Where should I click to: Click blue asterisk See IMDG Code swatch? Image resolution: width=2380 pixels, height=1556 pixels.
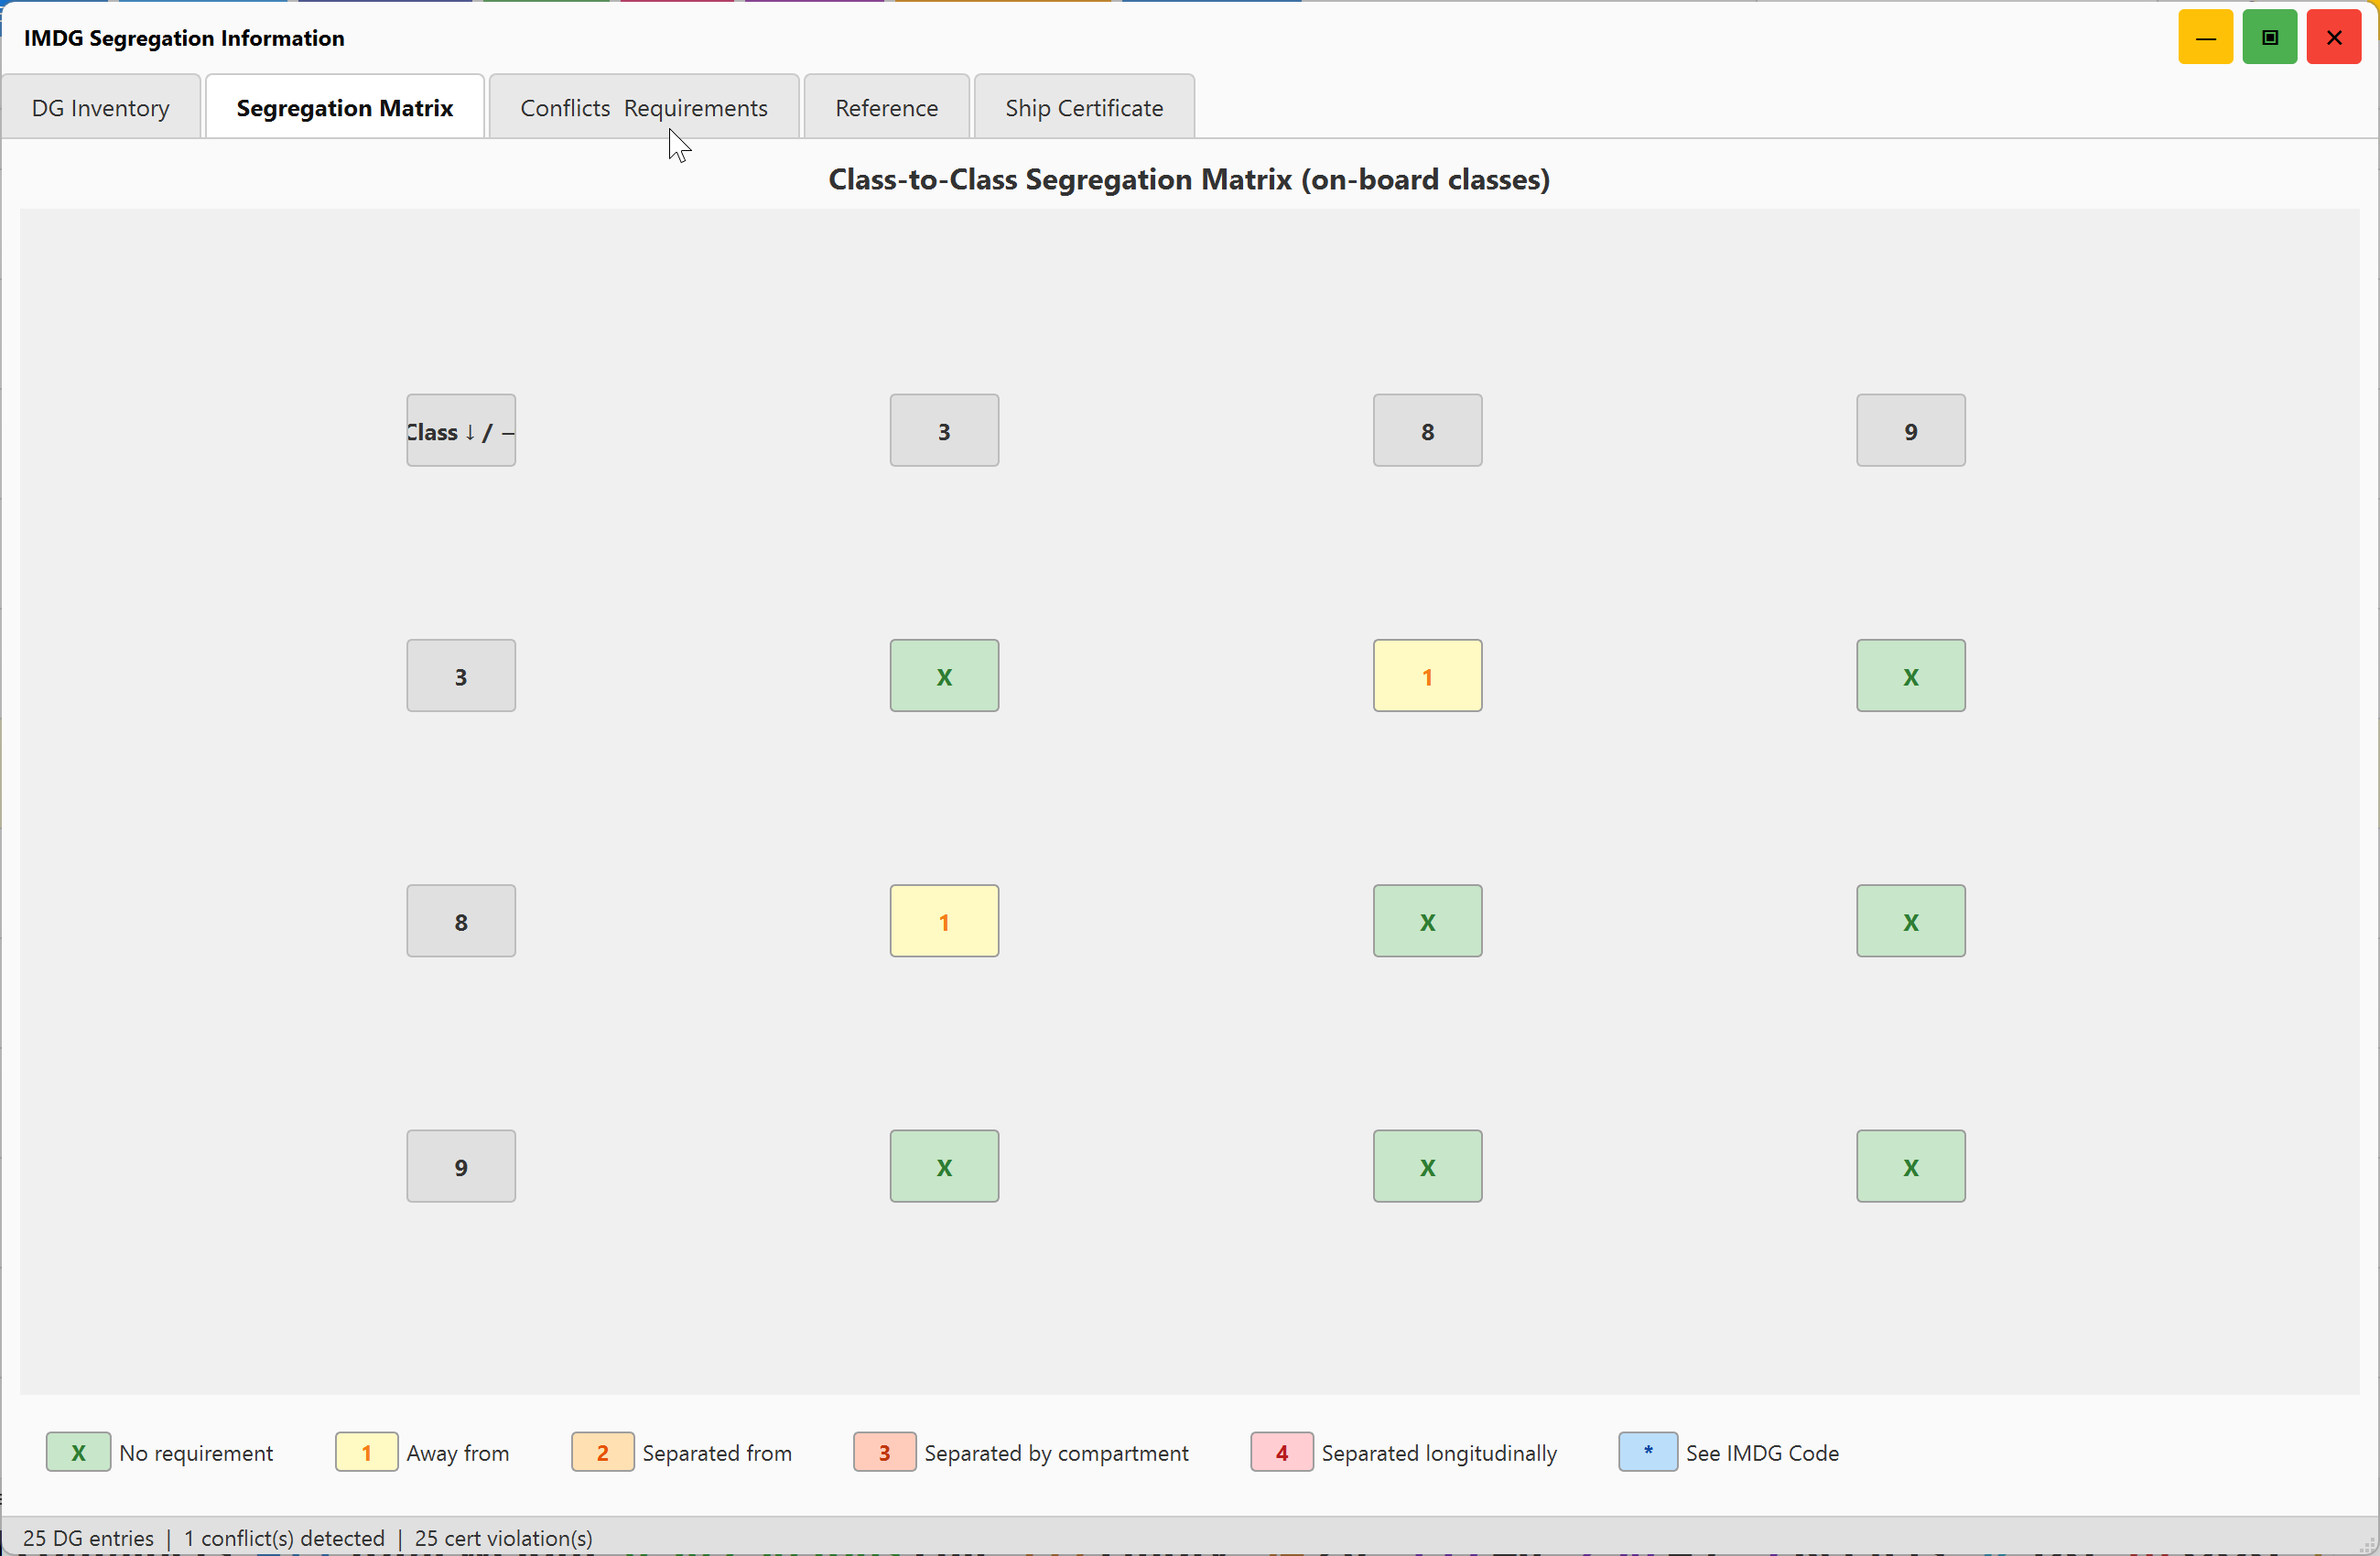[x=1647, y=1452]
